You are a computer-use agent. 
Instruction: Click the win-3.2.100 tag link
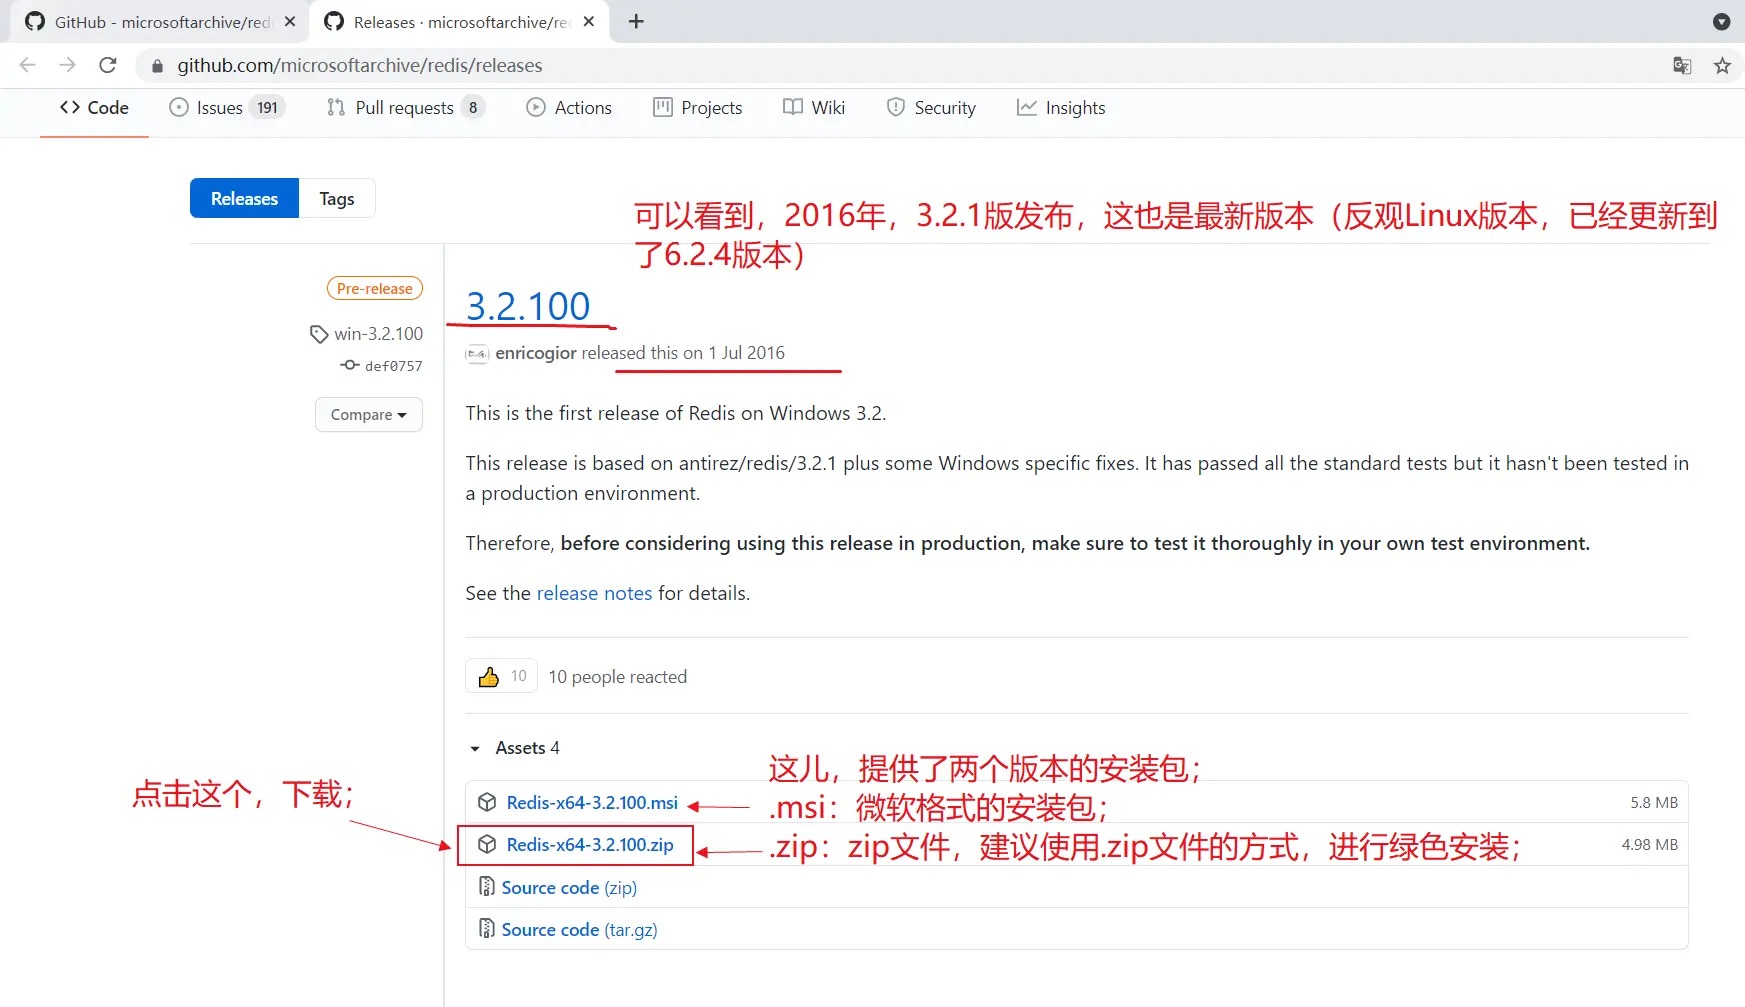point(378,334)
